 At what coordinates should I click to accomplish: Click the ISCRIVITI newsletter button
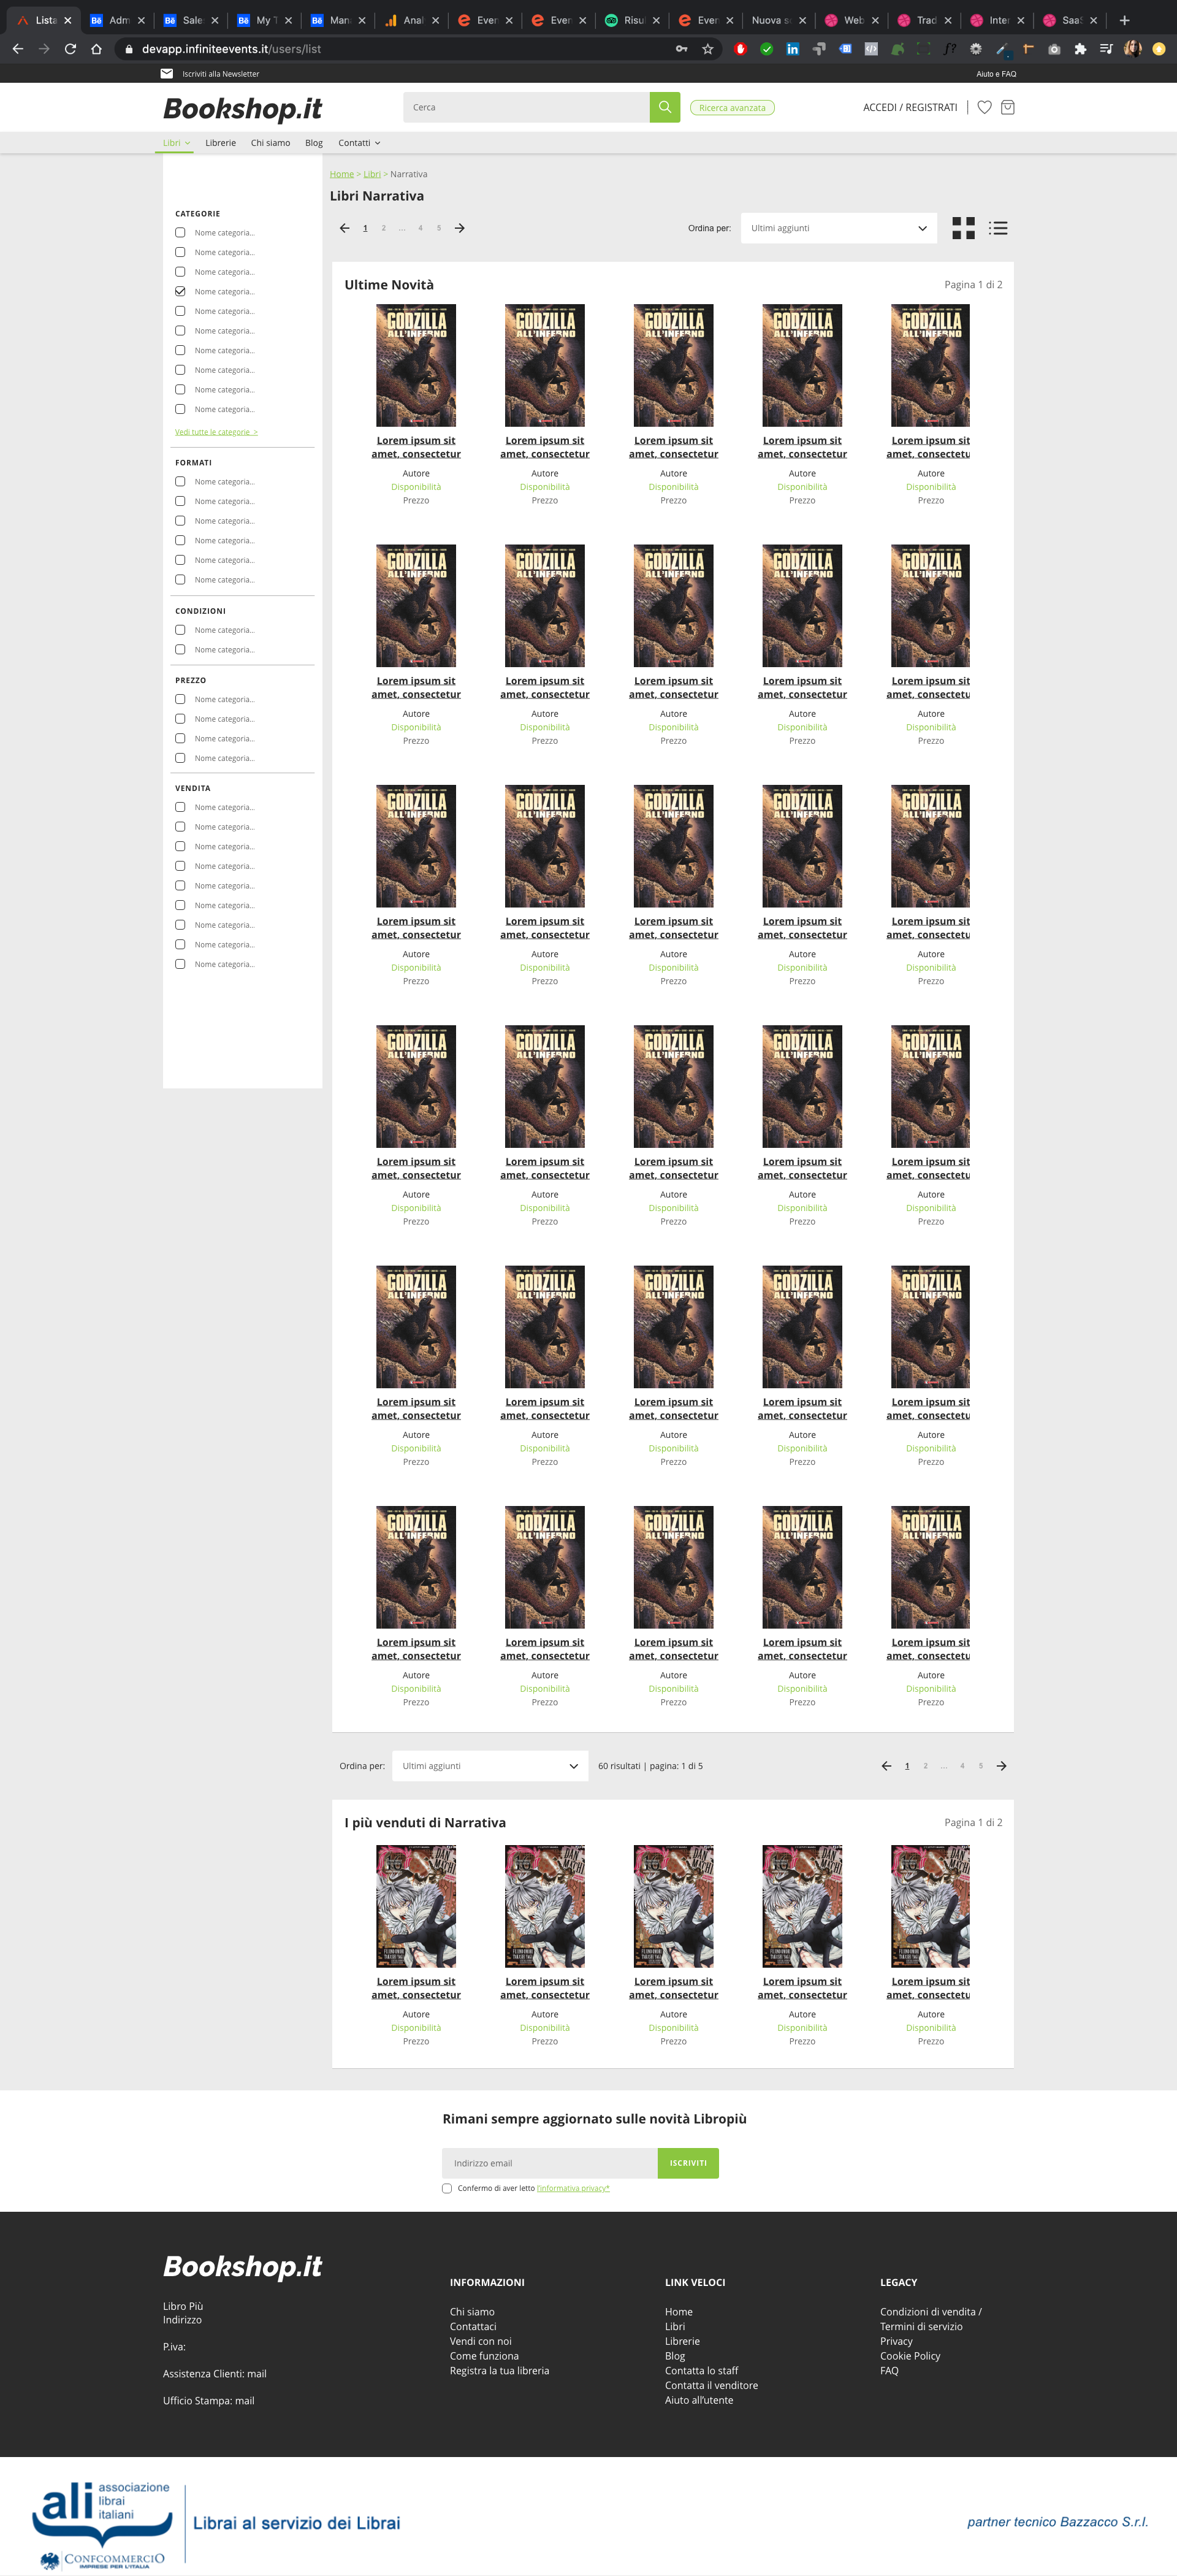pos(688,2163)
